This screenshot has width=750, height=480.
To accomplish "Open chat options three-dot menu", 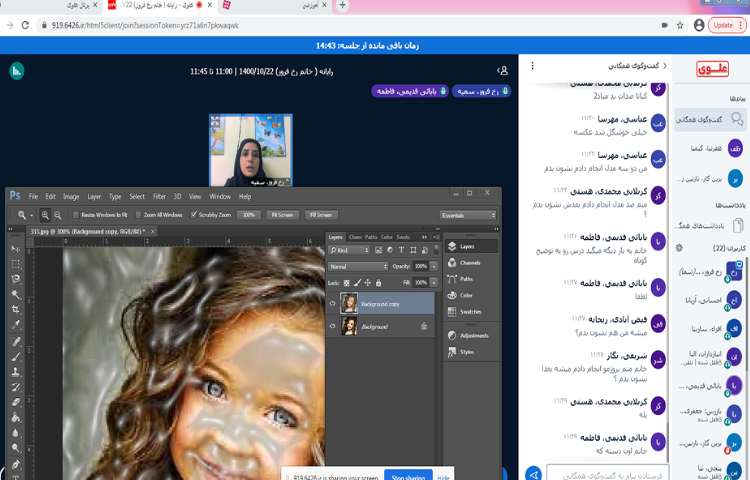I will 532,65.
